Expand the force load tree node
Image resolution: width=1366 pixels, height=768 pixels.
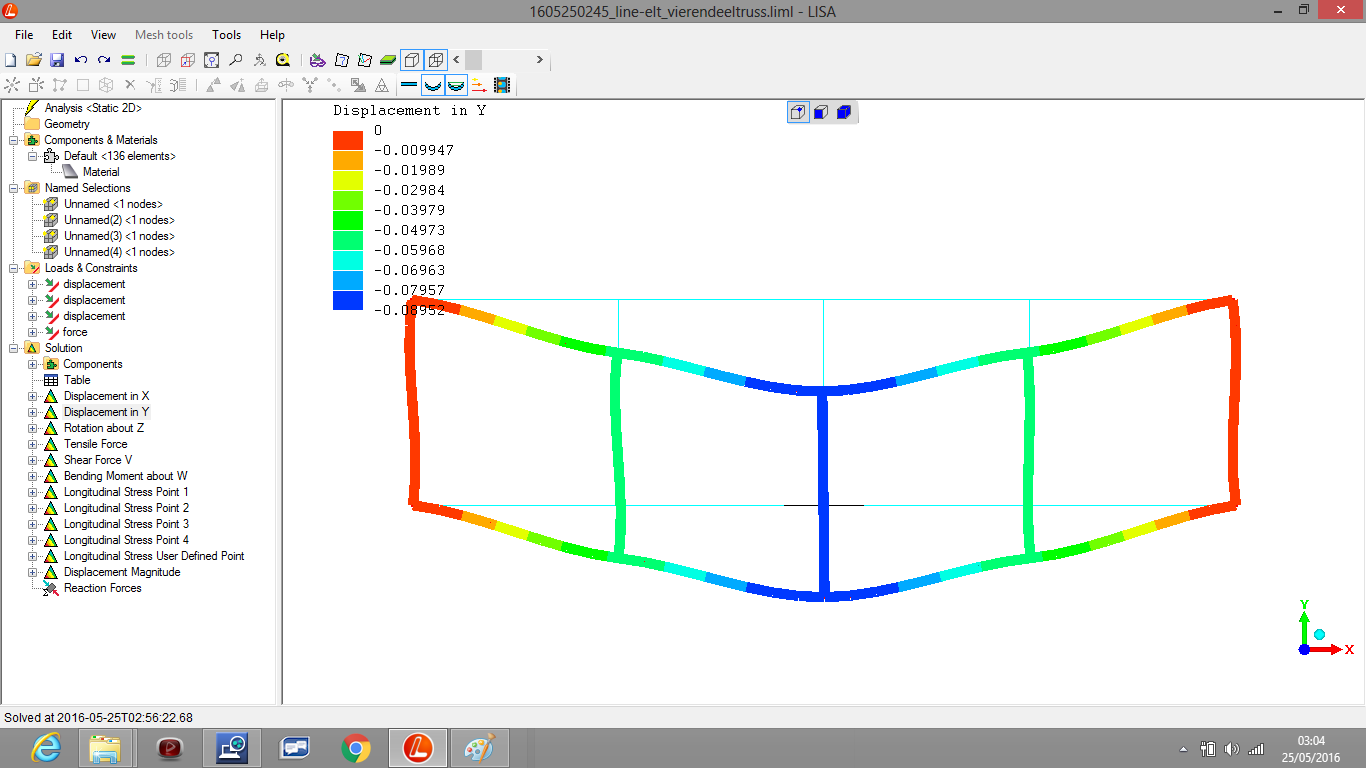click(x=33, y=332)
